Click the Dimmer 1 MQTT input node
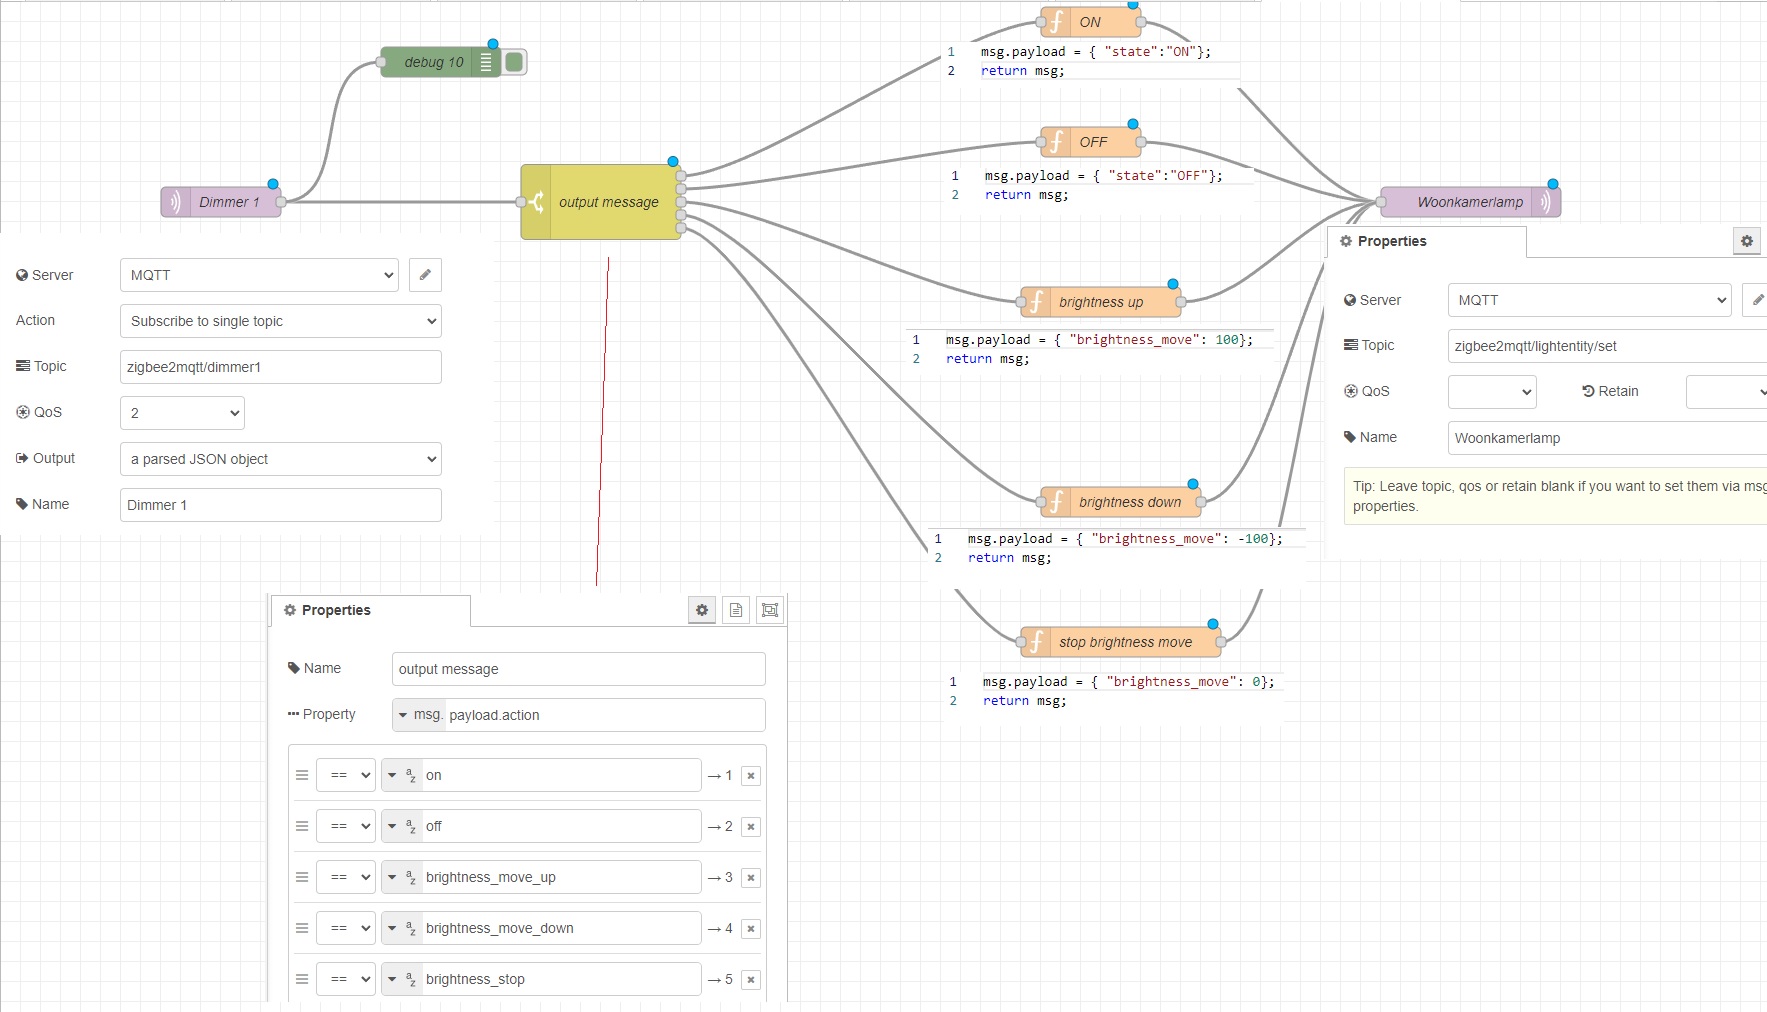The image size is (1767, 1012). coord(221,201)
